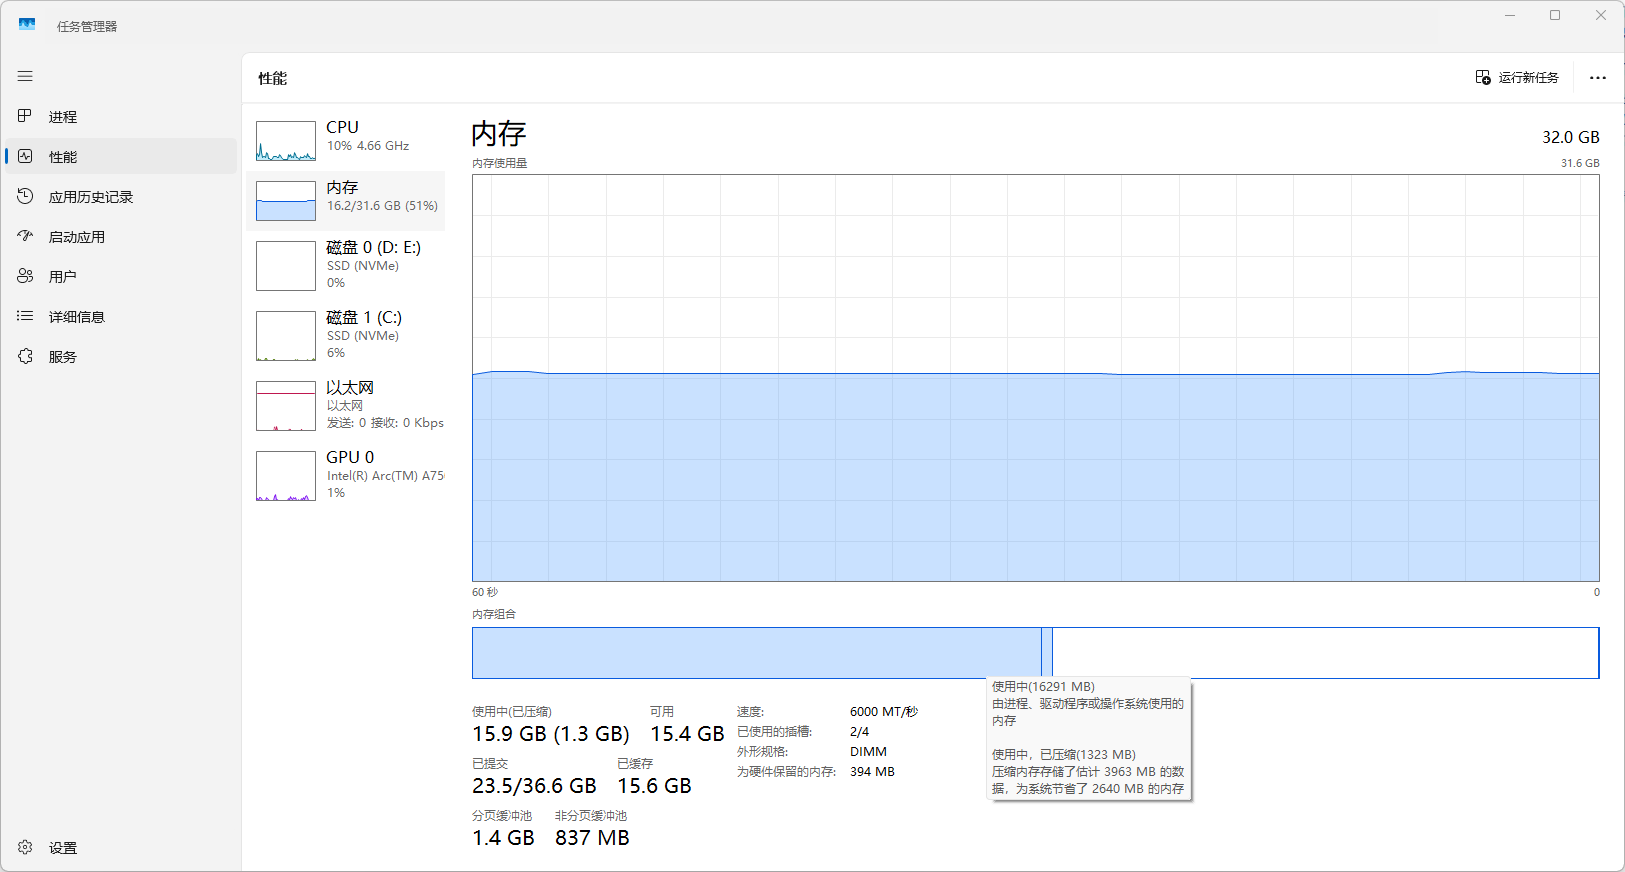Screen dimensions: 1625x872
Task: Click the 6000 MT/秒 speed value
Action: click(x=884, y=712)
